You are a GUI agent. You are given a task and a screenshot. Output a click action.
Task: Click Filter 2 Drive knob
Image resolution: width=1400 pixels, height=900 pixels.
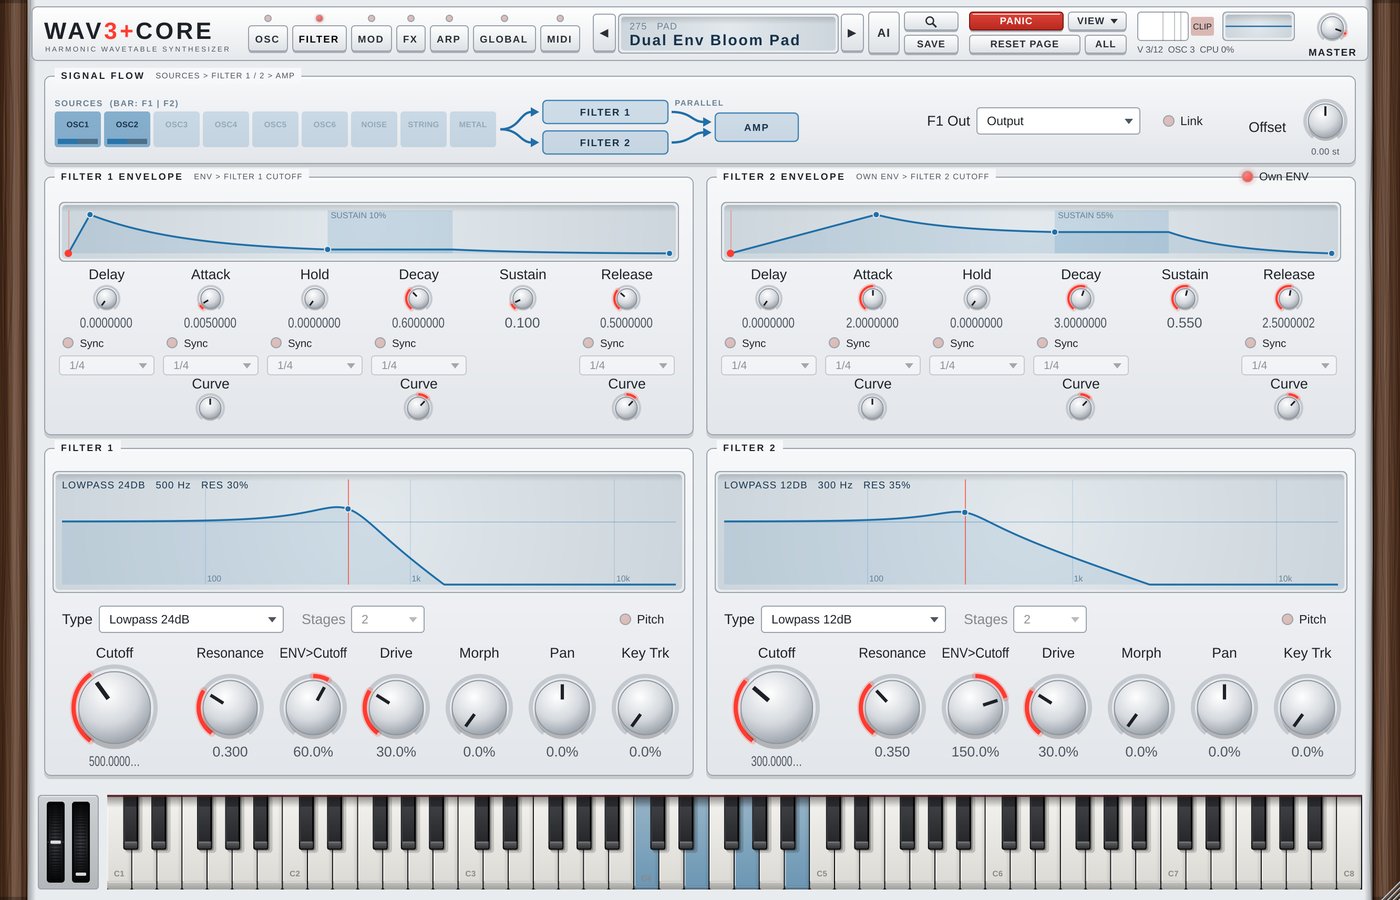[1058, 708]
